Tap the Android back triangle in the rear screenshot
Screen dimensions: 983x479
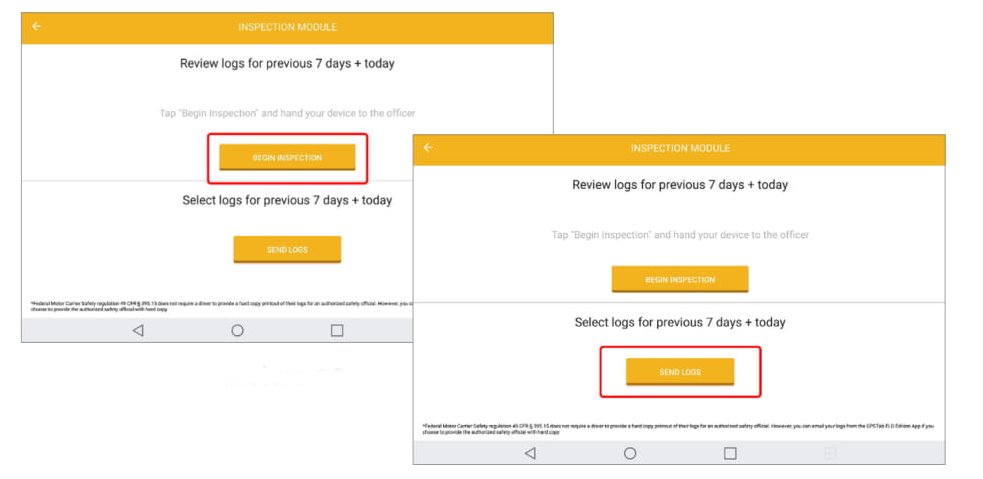click(138, 330)
